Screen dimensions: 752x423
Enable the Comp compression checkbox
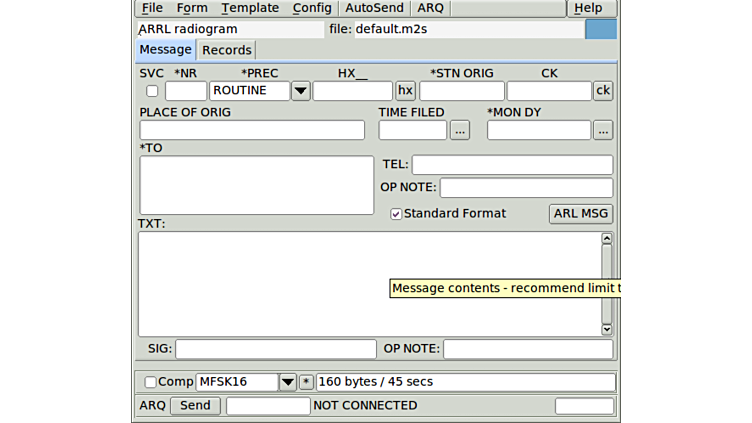(x=151, y=382)
